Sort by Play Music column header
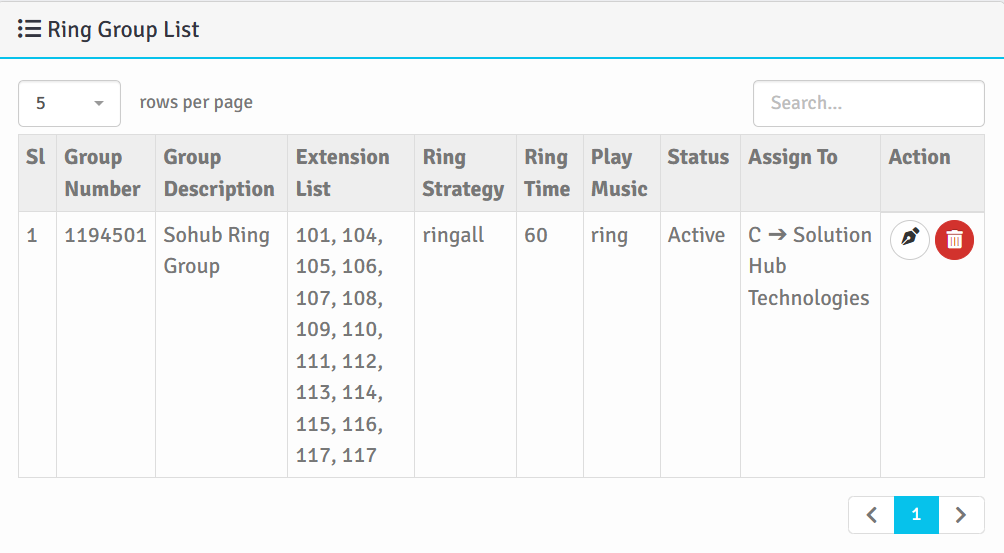 (619, 173)
